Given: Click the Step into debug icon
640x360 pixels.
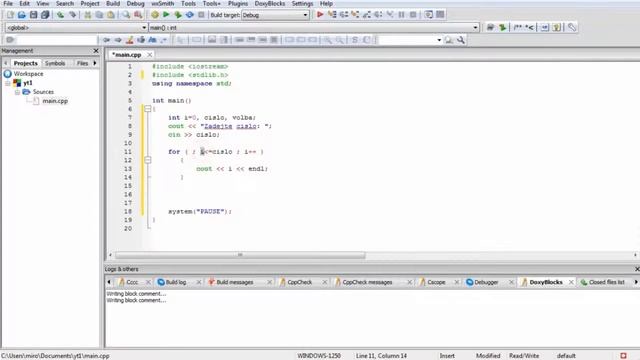Looking at the screenshot, I should coord(355,15).
